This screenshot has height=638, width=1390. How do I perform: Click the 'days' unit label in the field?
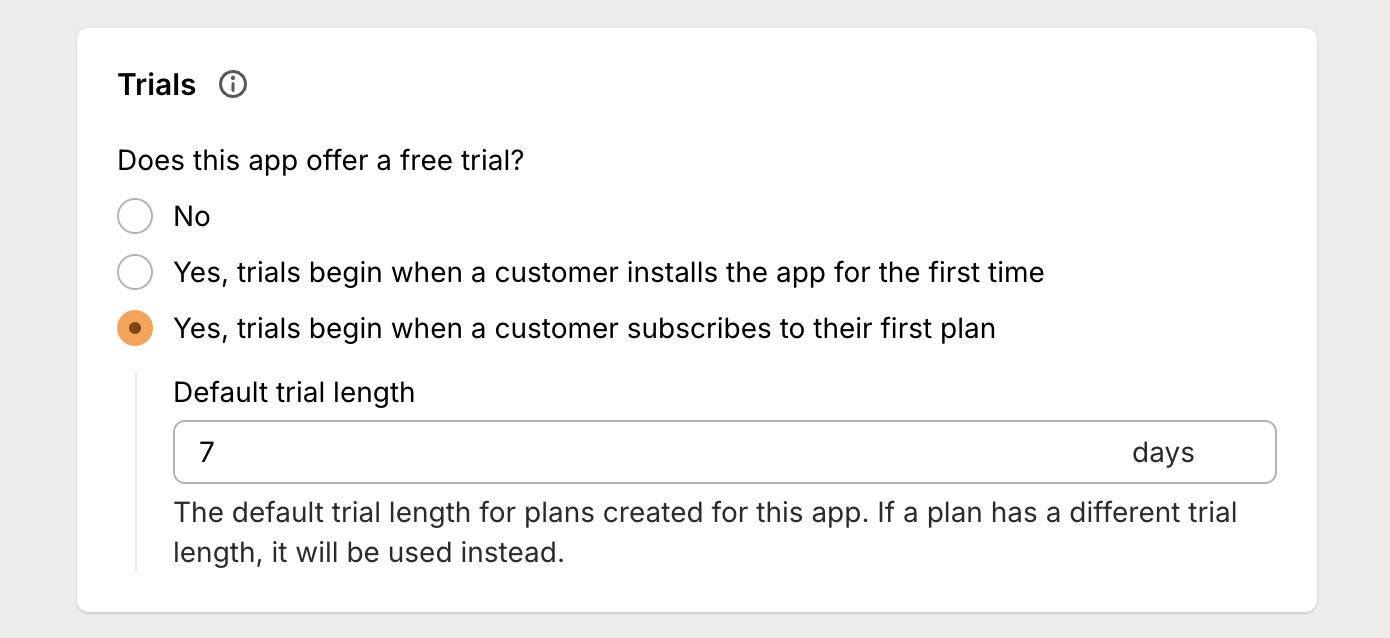pyautogui.click(x=1162, y=452)
